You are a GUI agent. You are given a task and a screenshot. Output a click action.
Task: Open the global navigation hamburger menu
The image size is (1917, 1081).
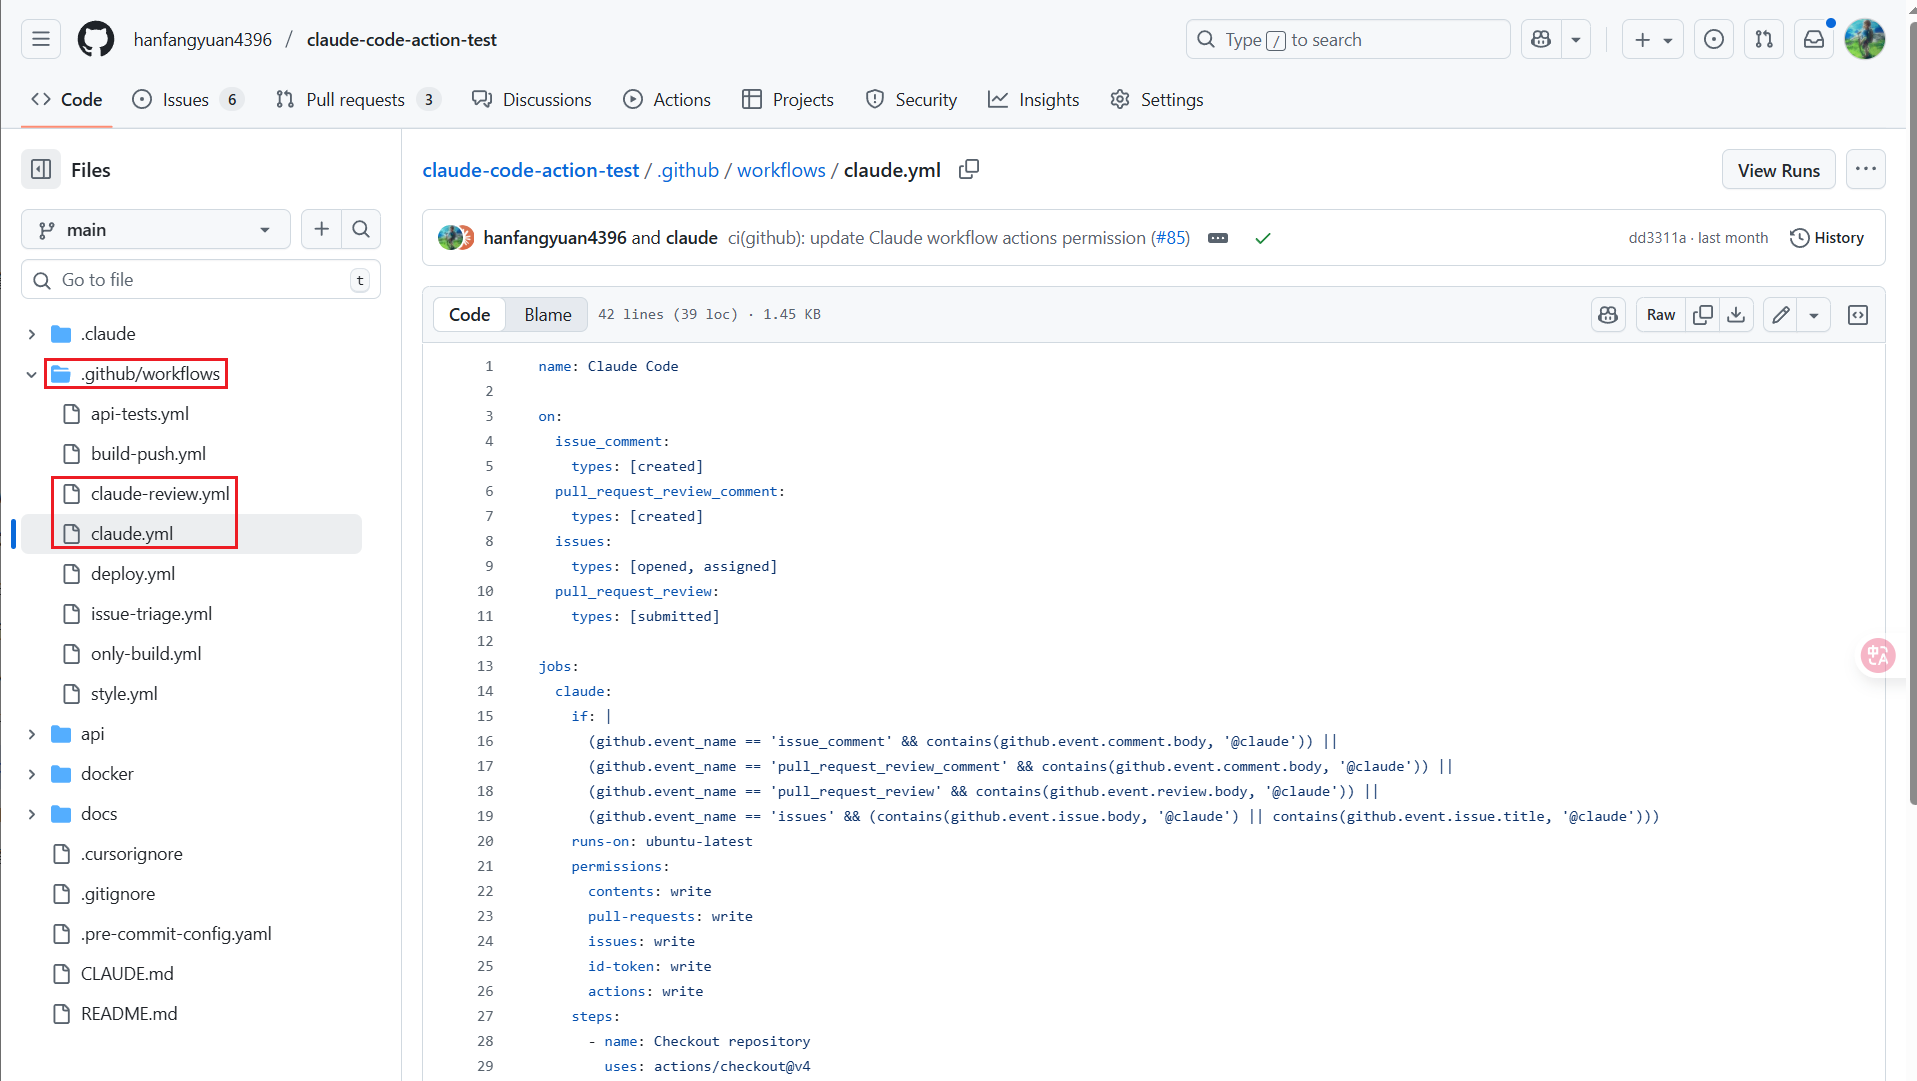pos(41,39)
